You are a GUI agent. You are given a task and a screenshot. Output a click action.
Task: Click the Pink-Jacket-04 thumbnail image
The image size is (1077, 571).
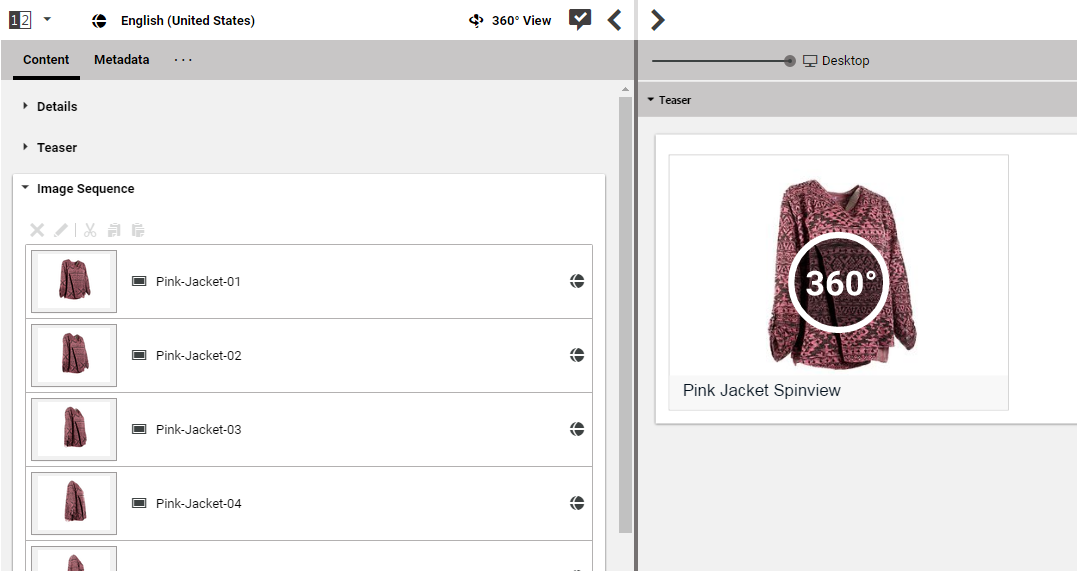tap(74, 503)
